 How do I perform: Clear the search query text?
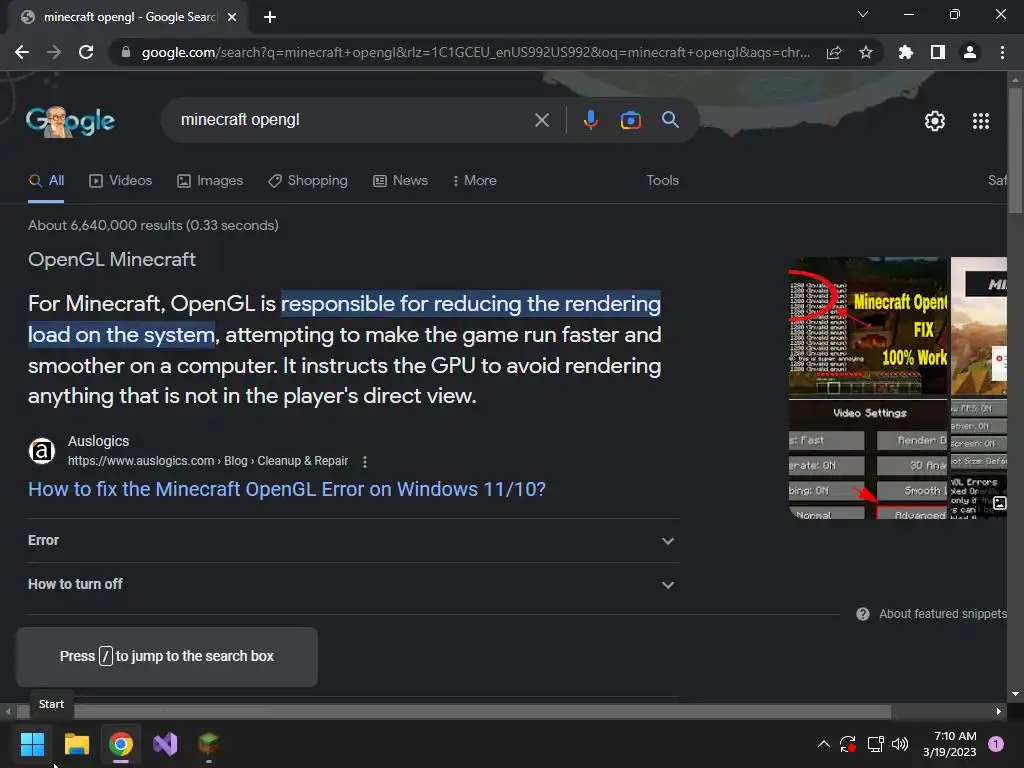click(542, 120)
